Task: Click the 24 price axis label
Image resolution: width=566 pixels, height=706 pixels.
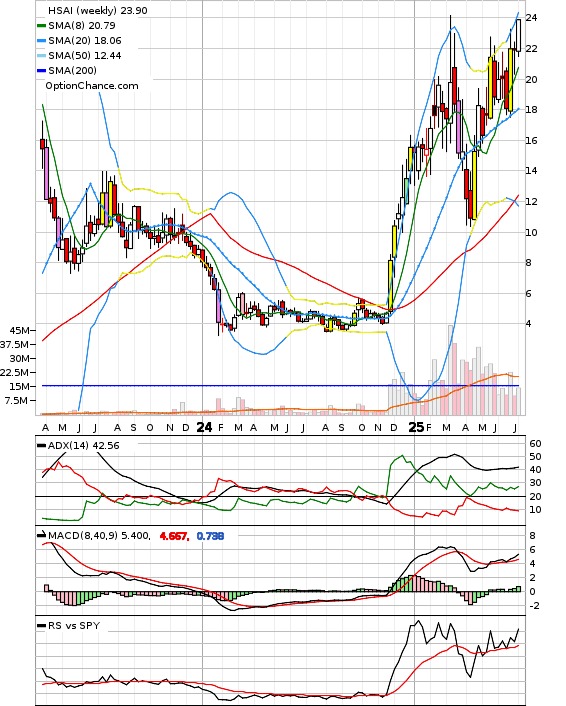Action: (531, 18)
